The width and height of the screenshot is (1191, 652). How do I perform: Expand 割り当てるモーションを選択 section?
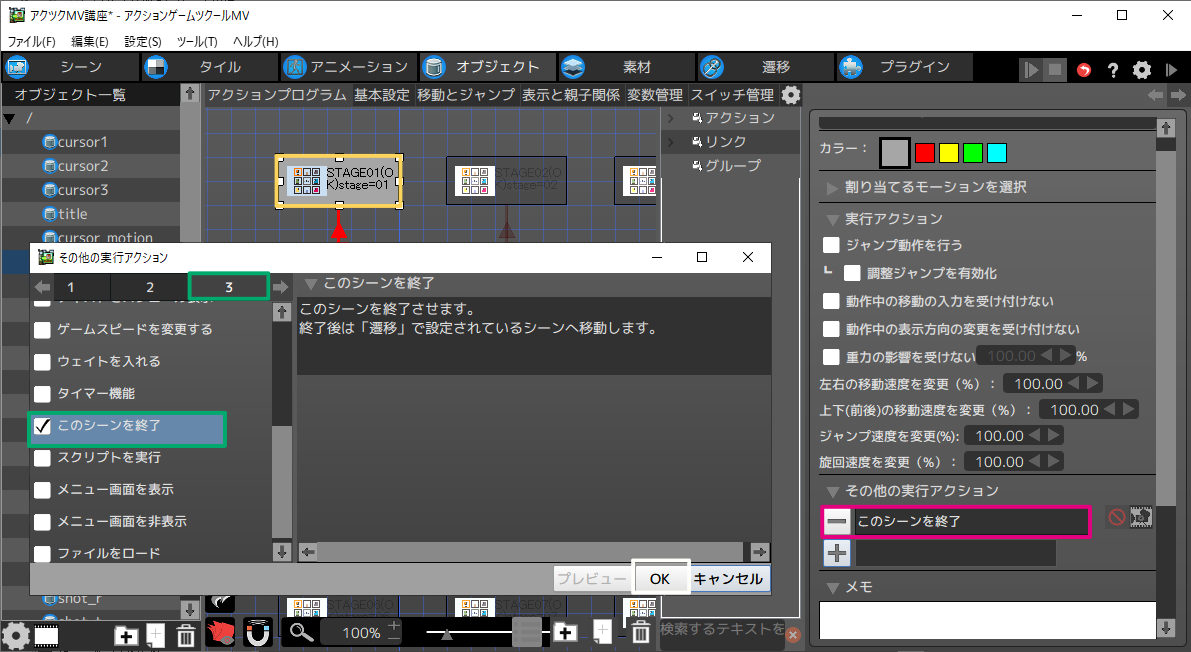pyautogui.click(x=833, y=187)
